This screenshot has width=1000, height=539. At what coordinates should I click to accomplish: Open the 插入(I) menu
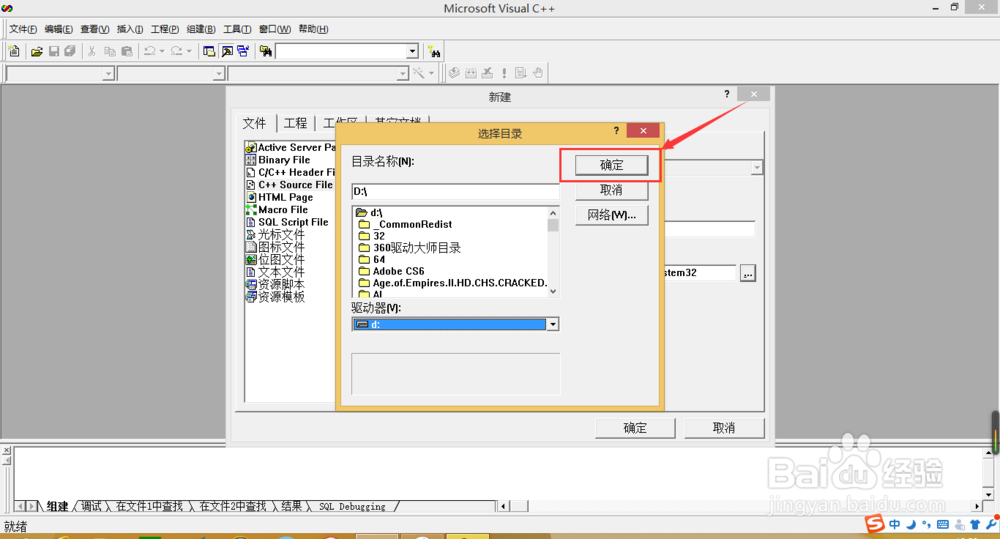click(130, 29)
